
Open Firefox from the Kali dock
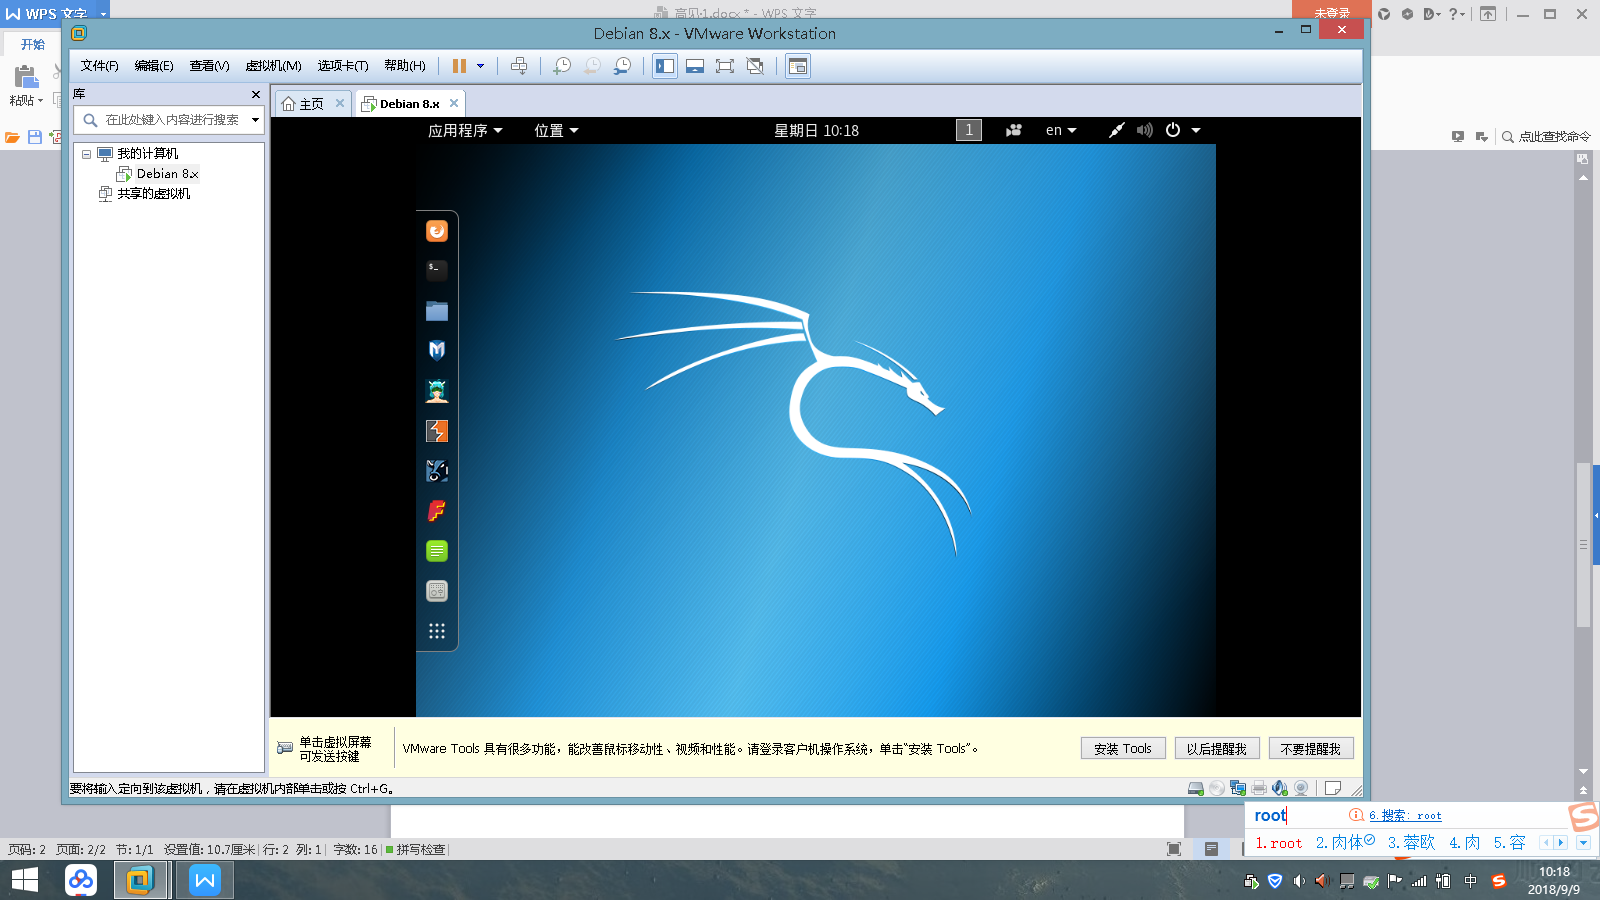click(x=437, y=231)
